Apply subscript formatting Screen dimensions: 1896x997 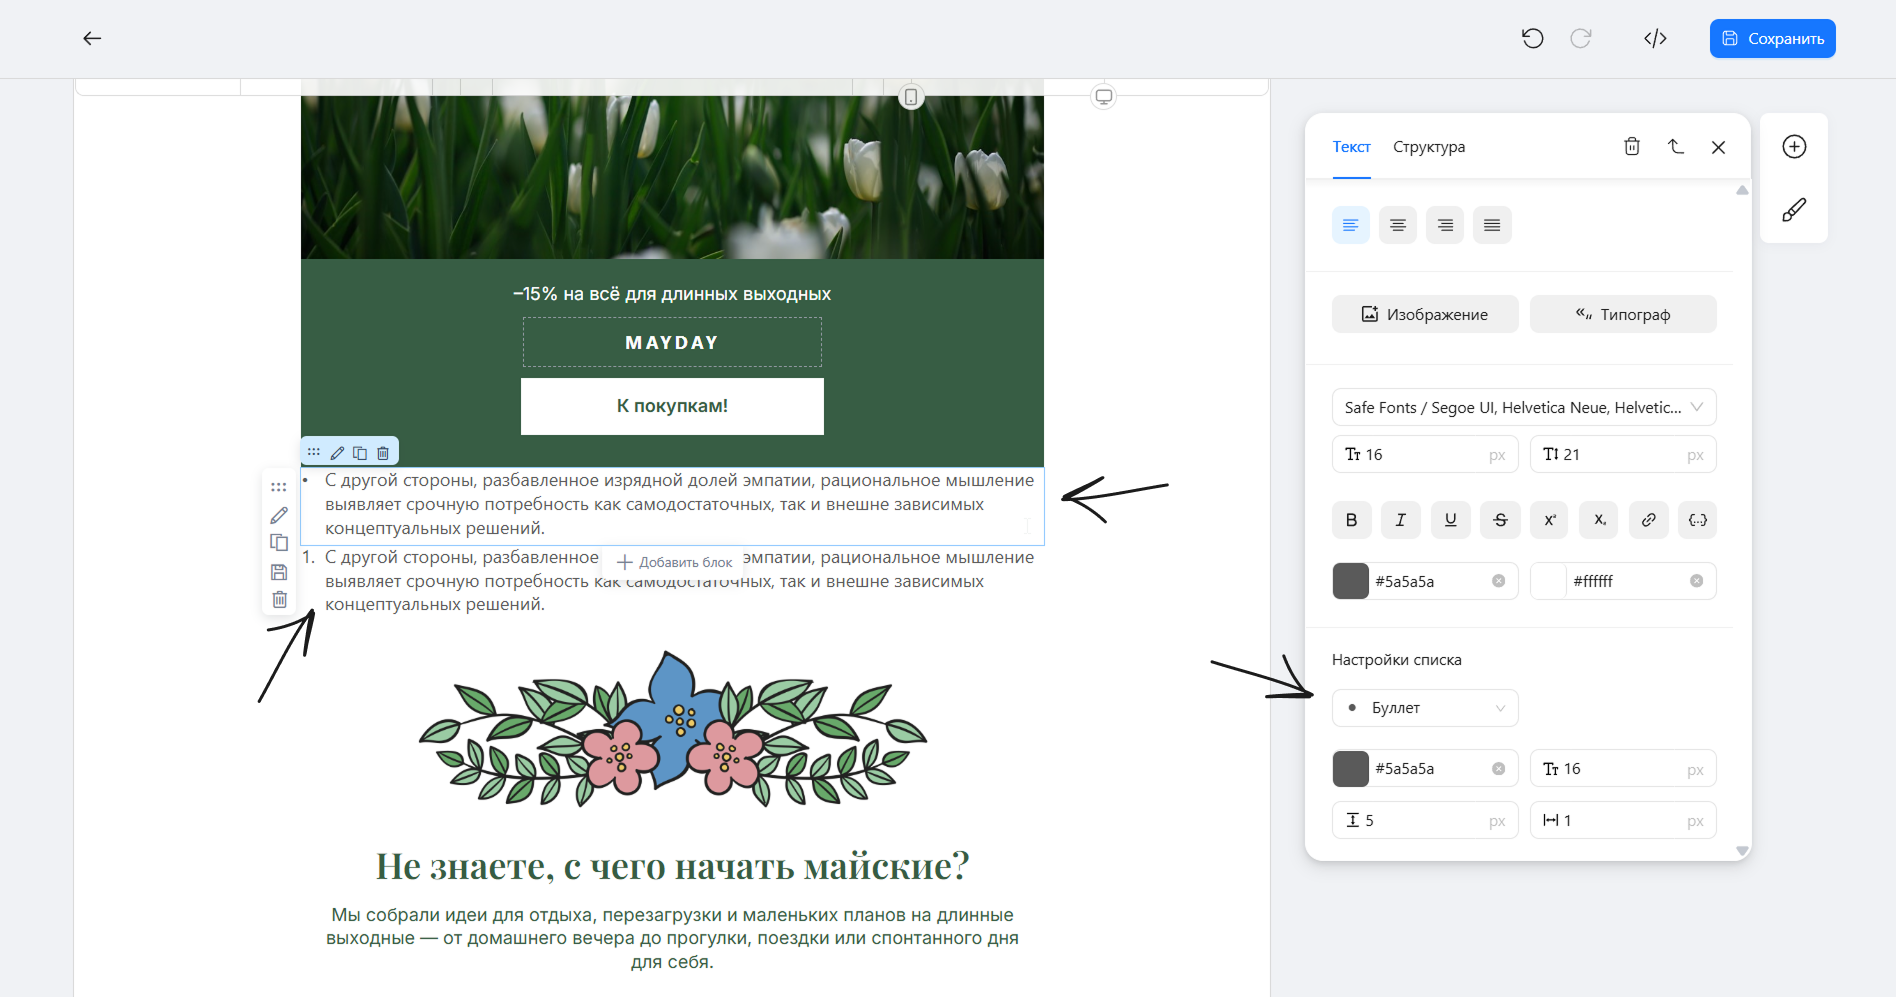point(1599,520)
